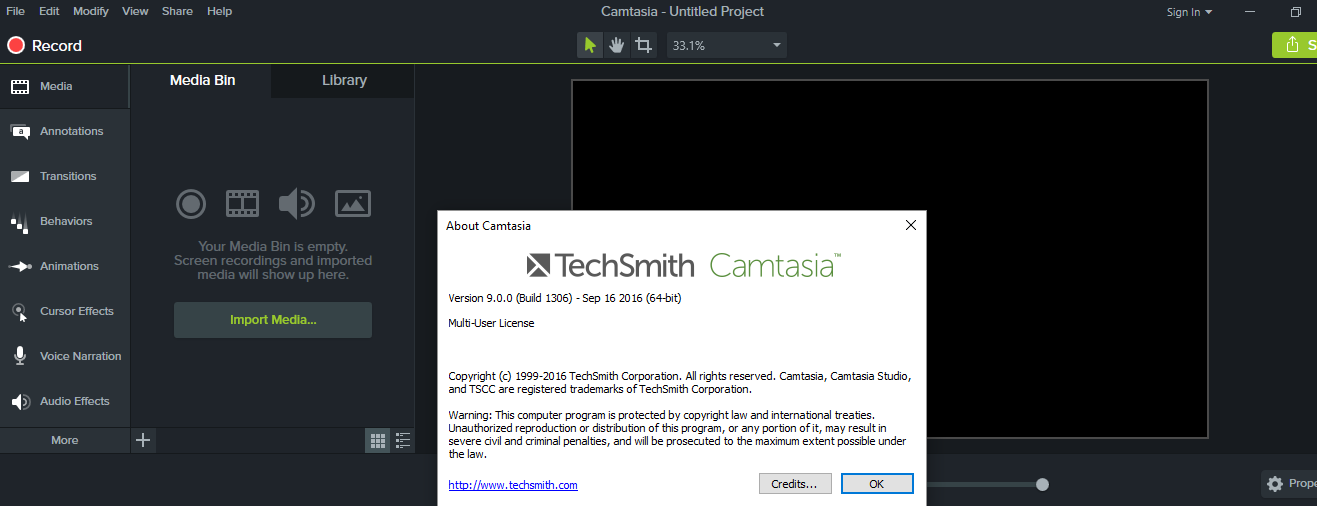
Task: Click the Credits... button
Action: point(795,484)
